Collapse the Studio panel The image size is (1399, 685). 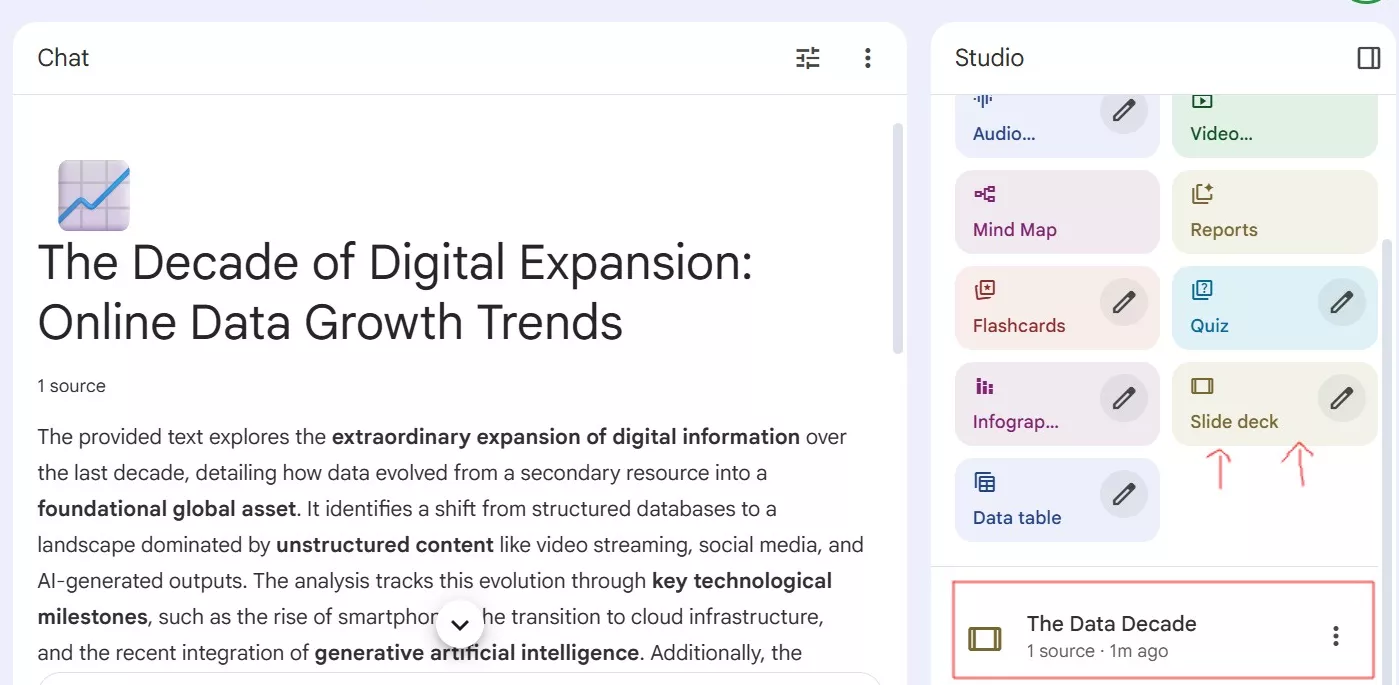pos(1368,58)
